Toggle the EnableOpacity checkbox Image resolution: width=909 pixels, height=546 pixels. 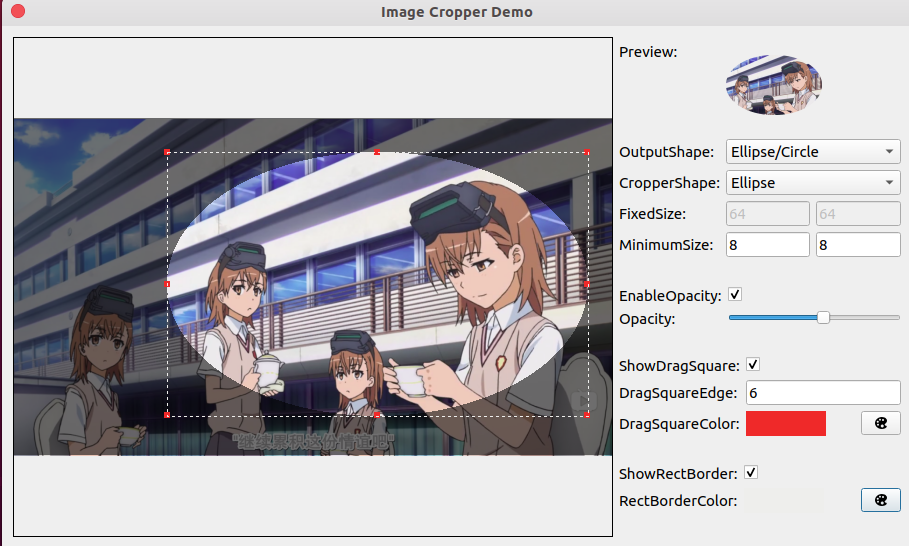click(735, 294)
